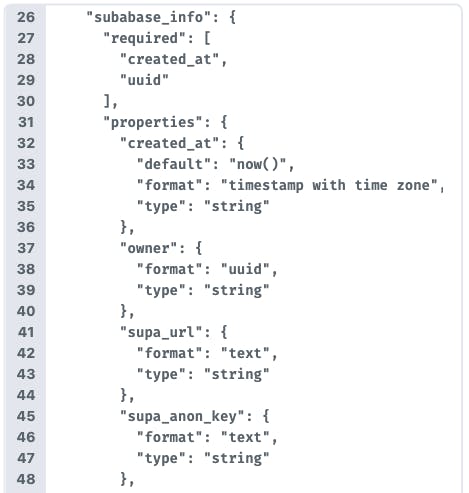Place cursor on "required" key

145,38
